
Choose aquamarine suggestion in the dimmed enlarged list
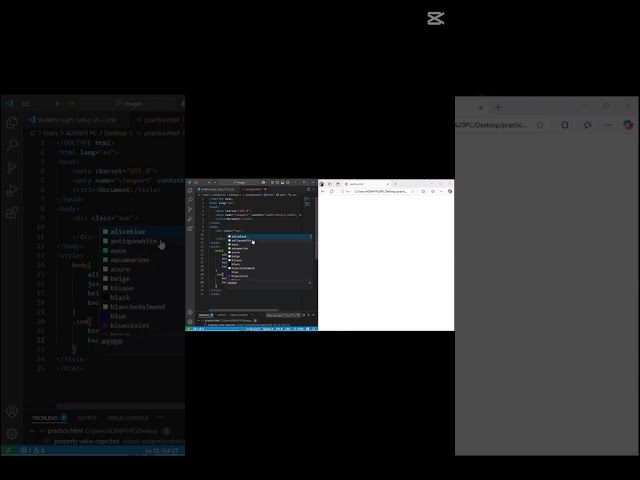(x=143, y=260)
